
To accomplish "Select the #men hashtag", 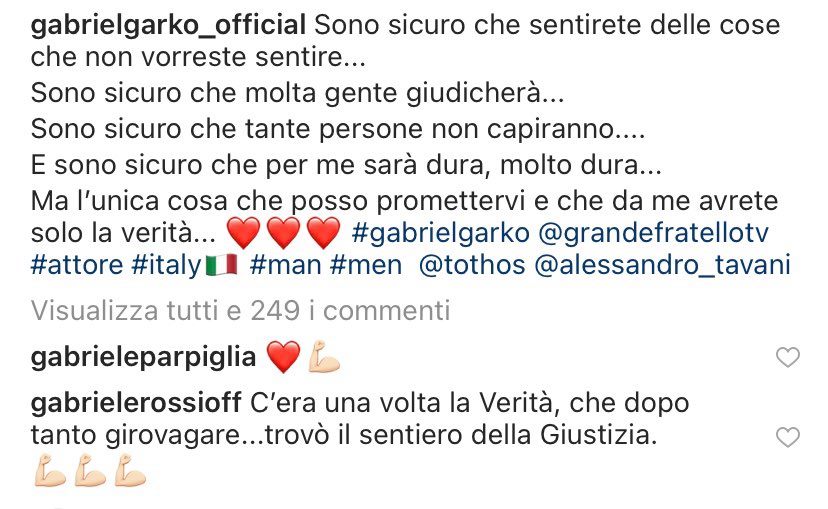I will [366, 265].
